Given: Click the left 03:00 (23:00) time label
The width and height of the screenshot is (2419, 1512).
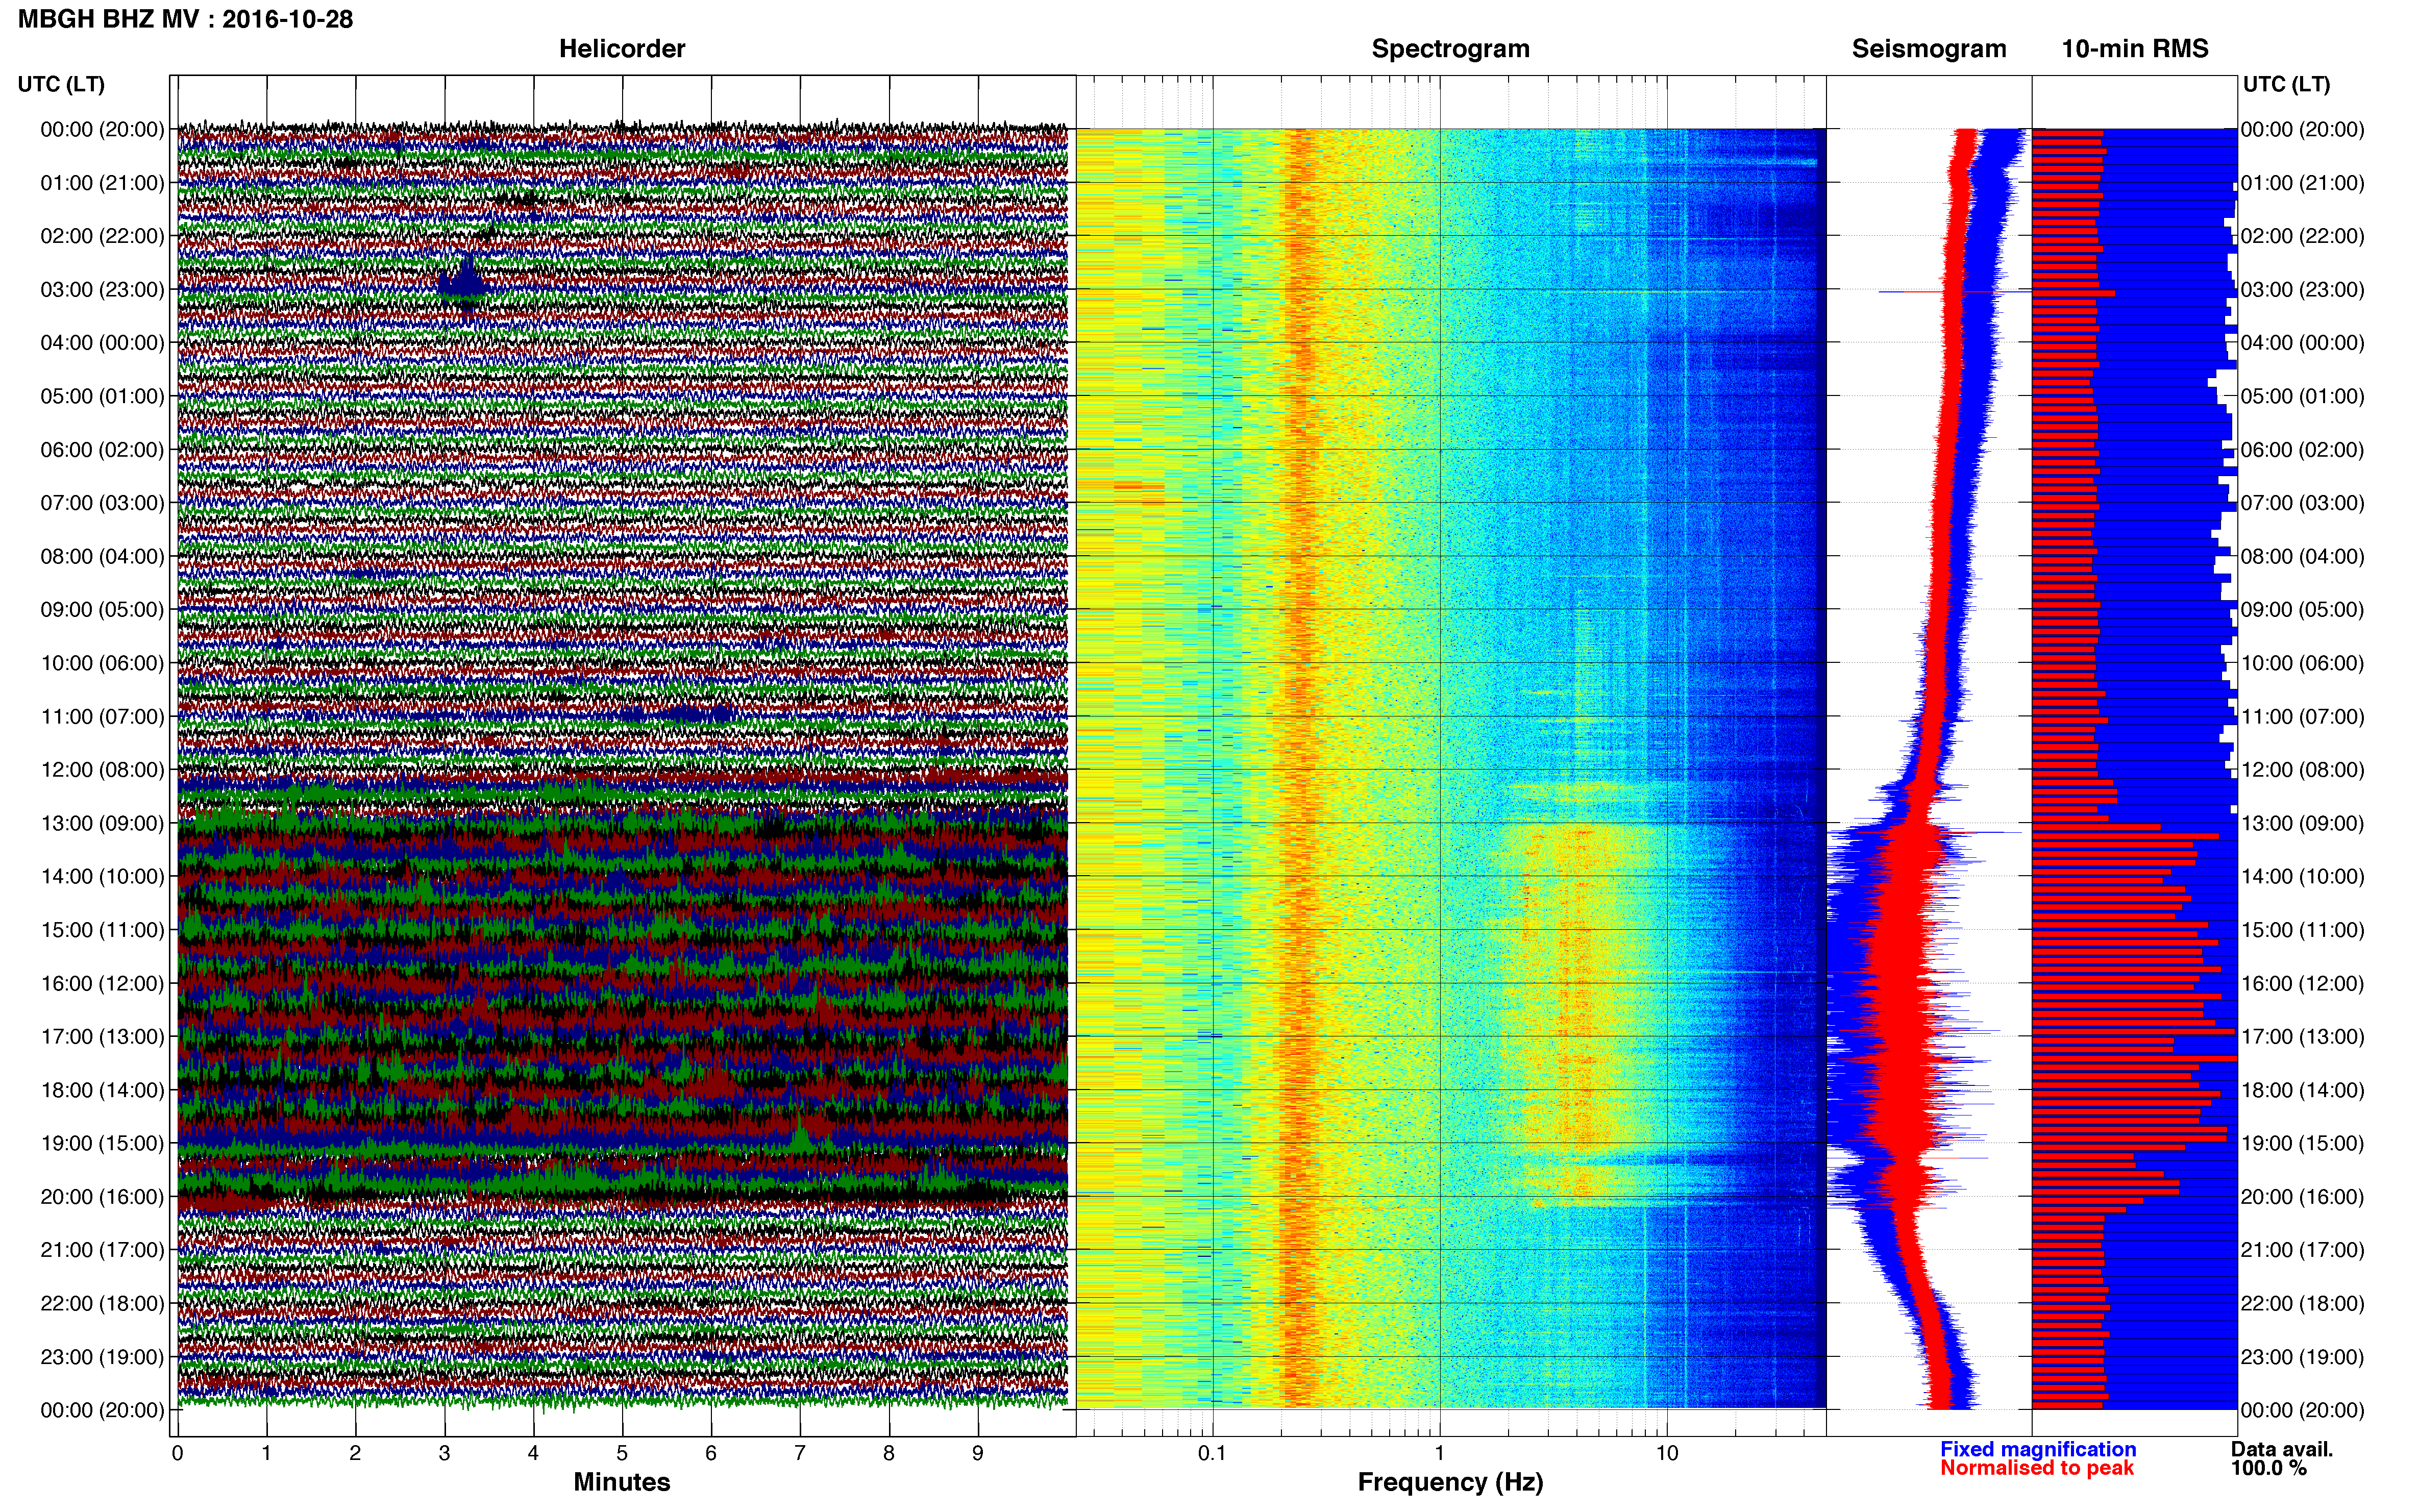Looking at the screenshot, I should click(102, 290).
